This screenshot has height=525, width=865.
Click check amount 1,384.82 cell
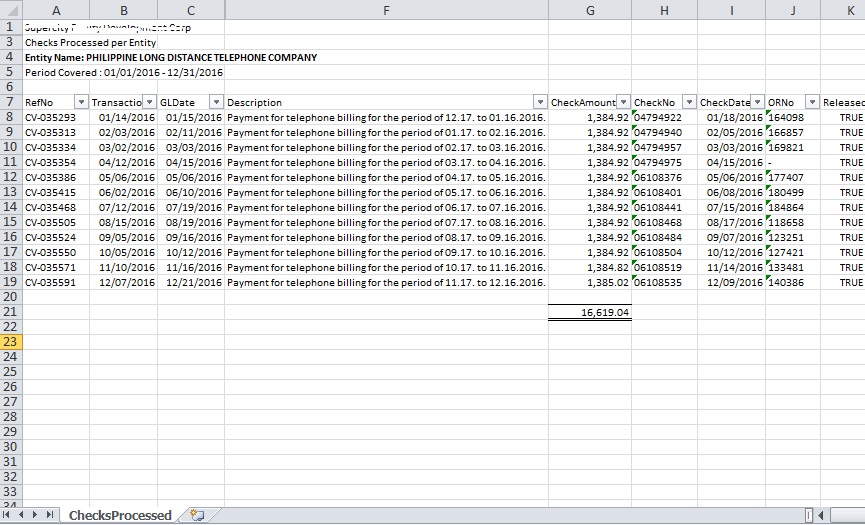click(590, 267)
